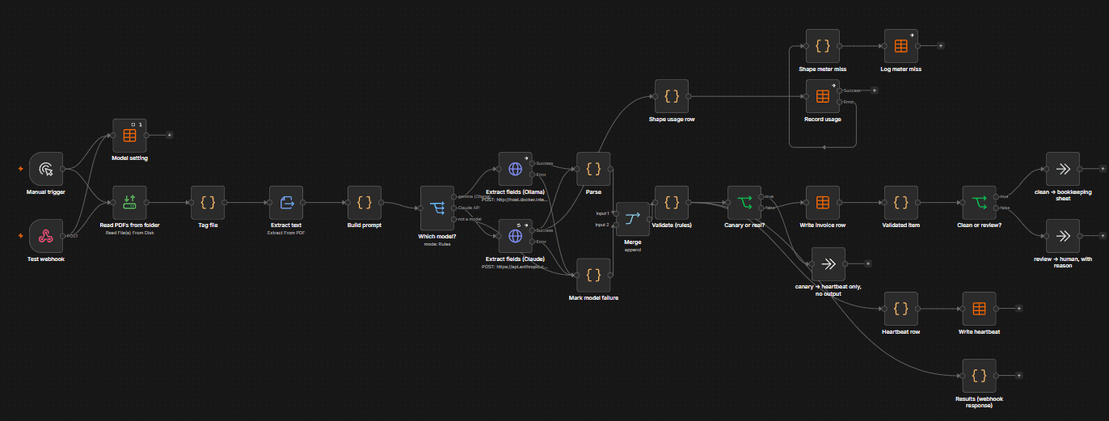This screenshot has height=421, width=1109.
Task: Select the Merge node
Action: click(632, 219)
